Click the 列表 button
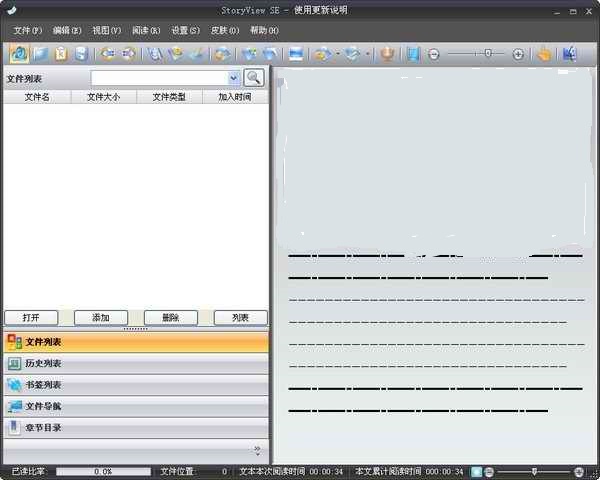The width and height of the screenshot is (600, 480). point(241,318)
